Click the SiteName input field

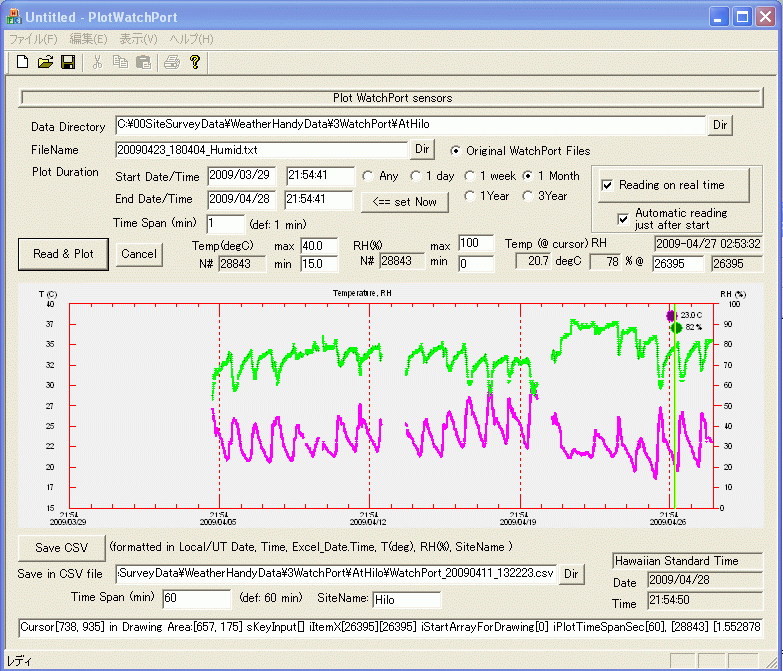406,600
